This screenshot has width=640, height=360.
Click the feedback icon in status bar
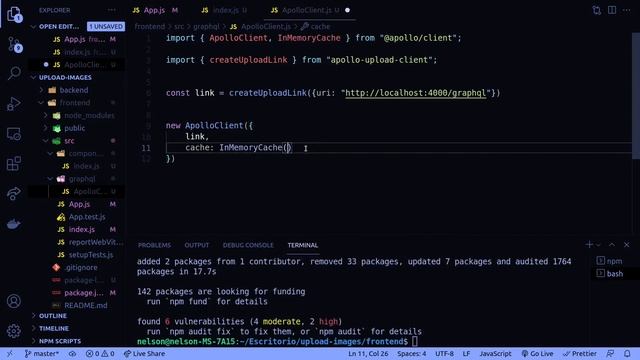[x=610, y=353]
